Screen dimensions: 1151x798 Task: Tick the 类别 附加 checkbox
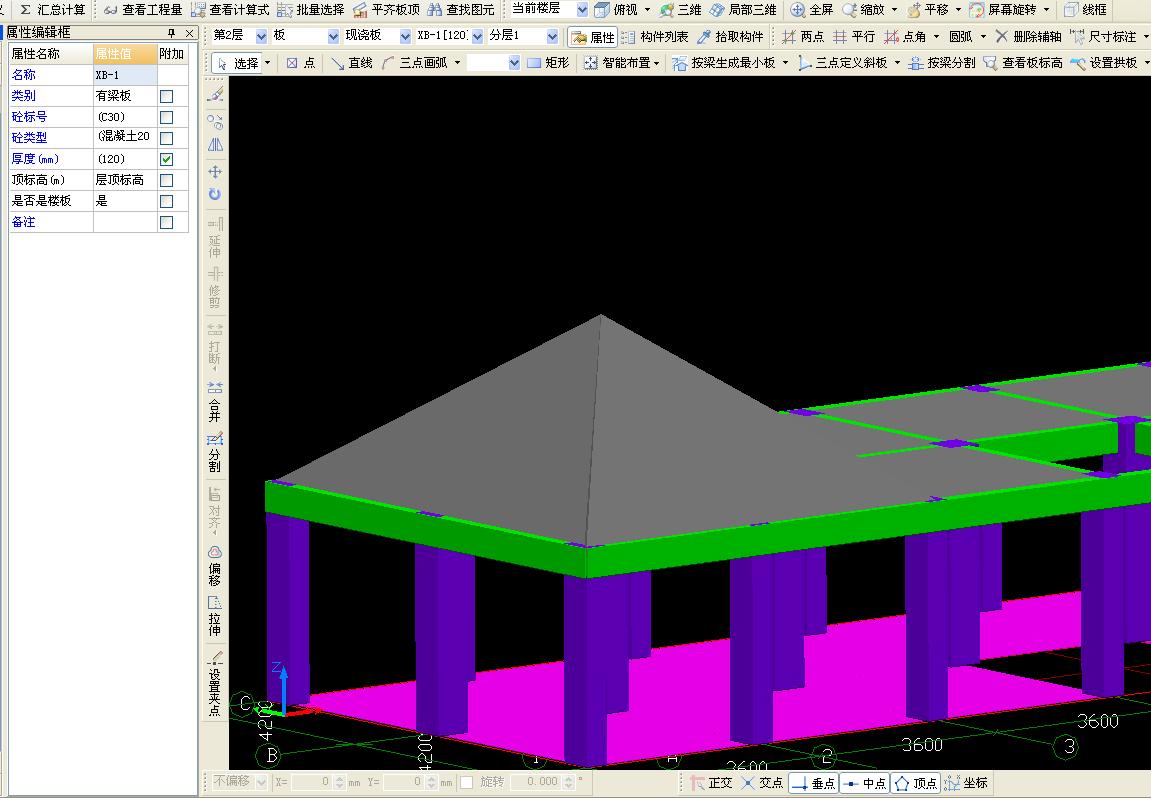click(167, 96)
